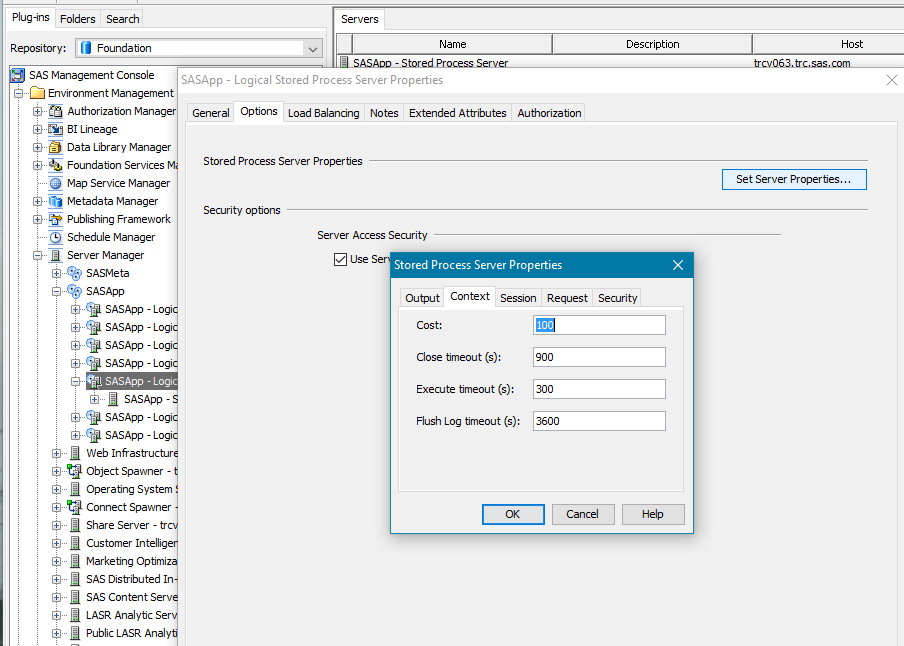Toggle the Use Server Access Security checkbox
The image size is (904, 646).
pos(340,259)
